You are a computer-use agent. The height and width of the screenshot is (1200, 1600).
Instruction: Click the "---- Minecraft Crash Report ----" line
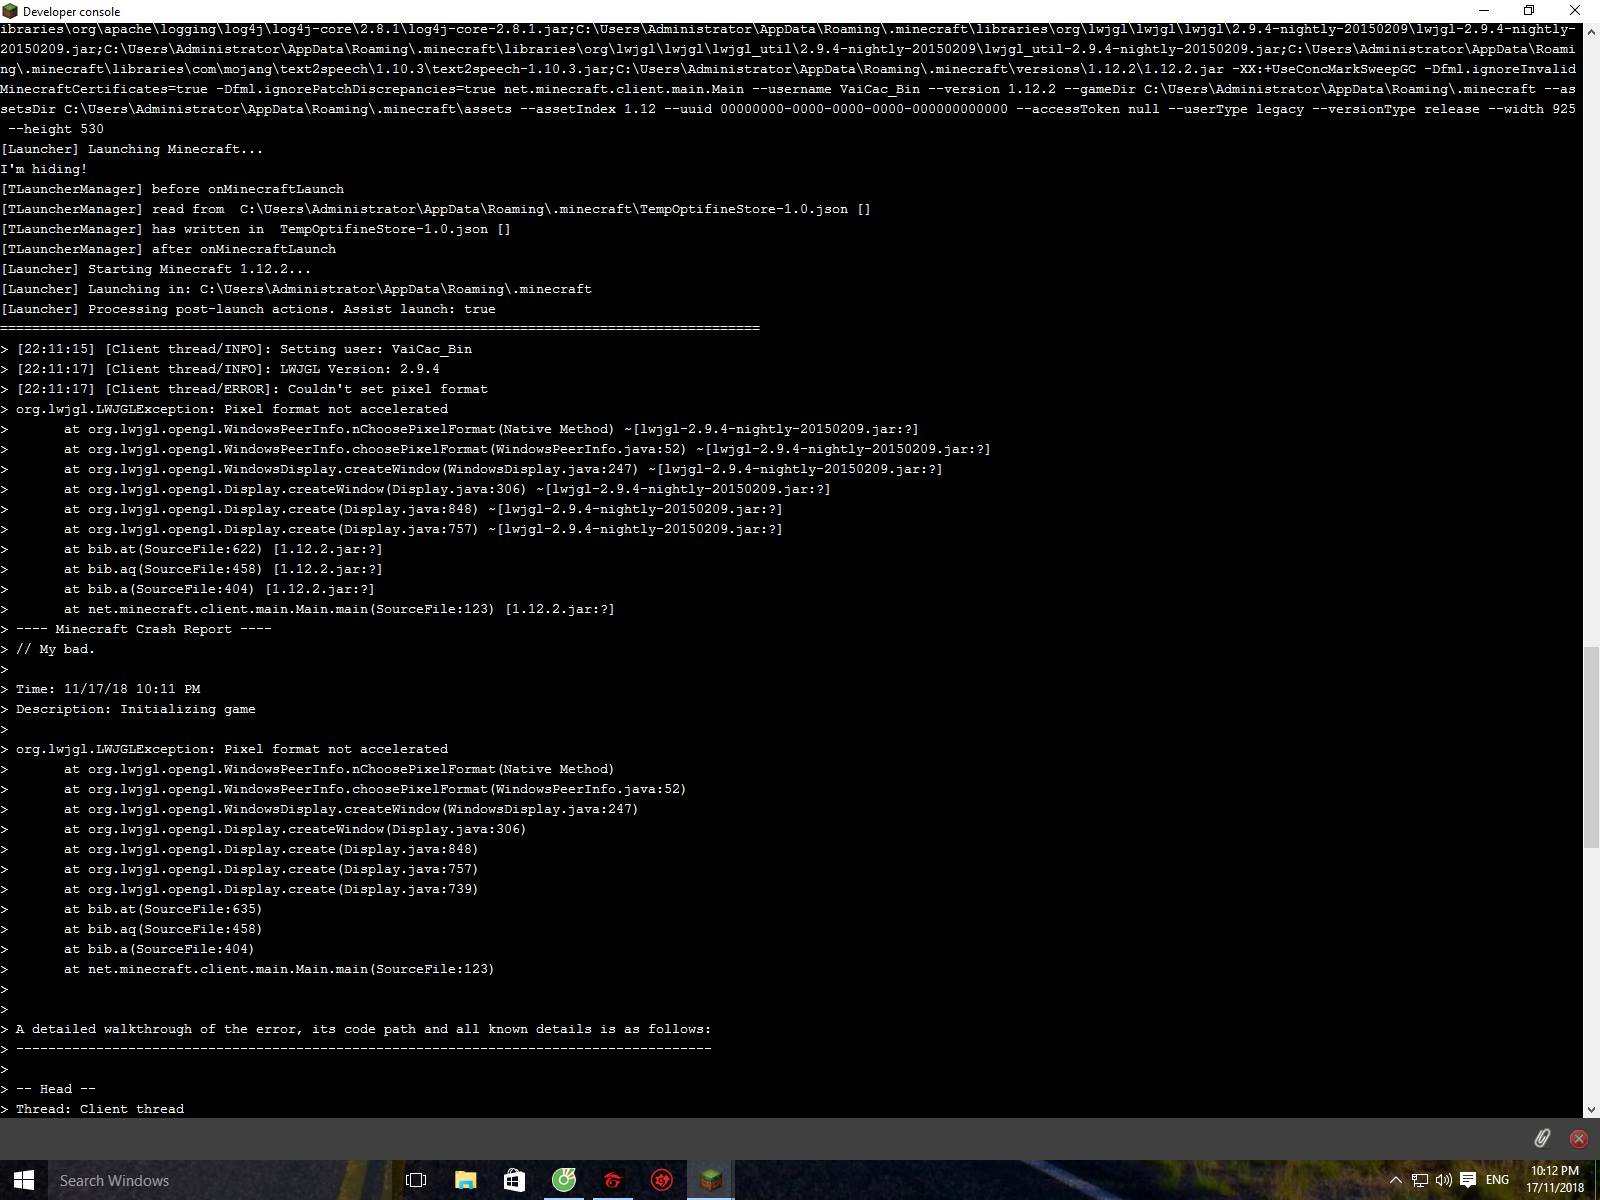pos(136,629)
